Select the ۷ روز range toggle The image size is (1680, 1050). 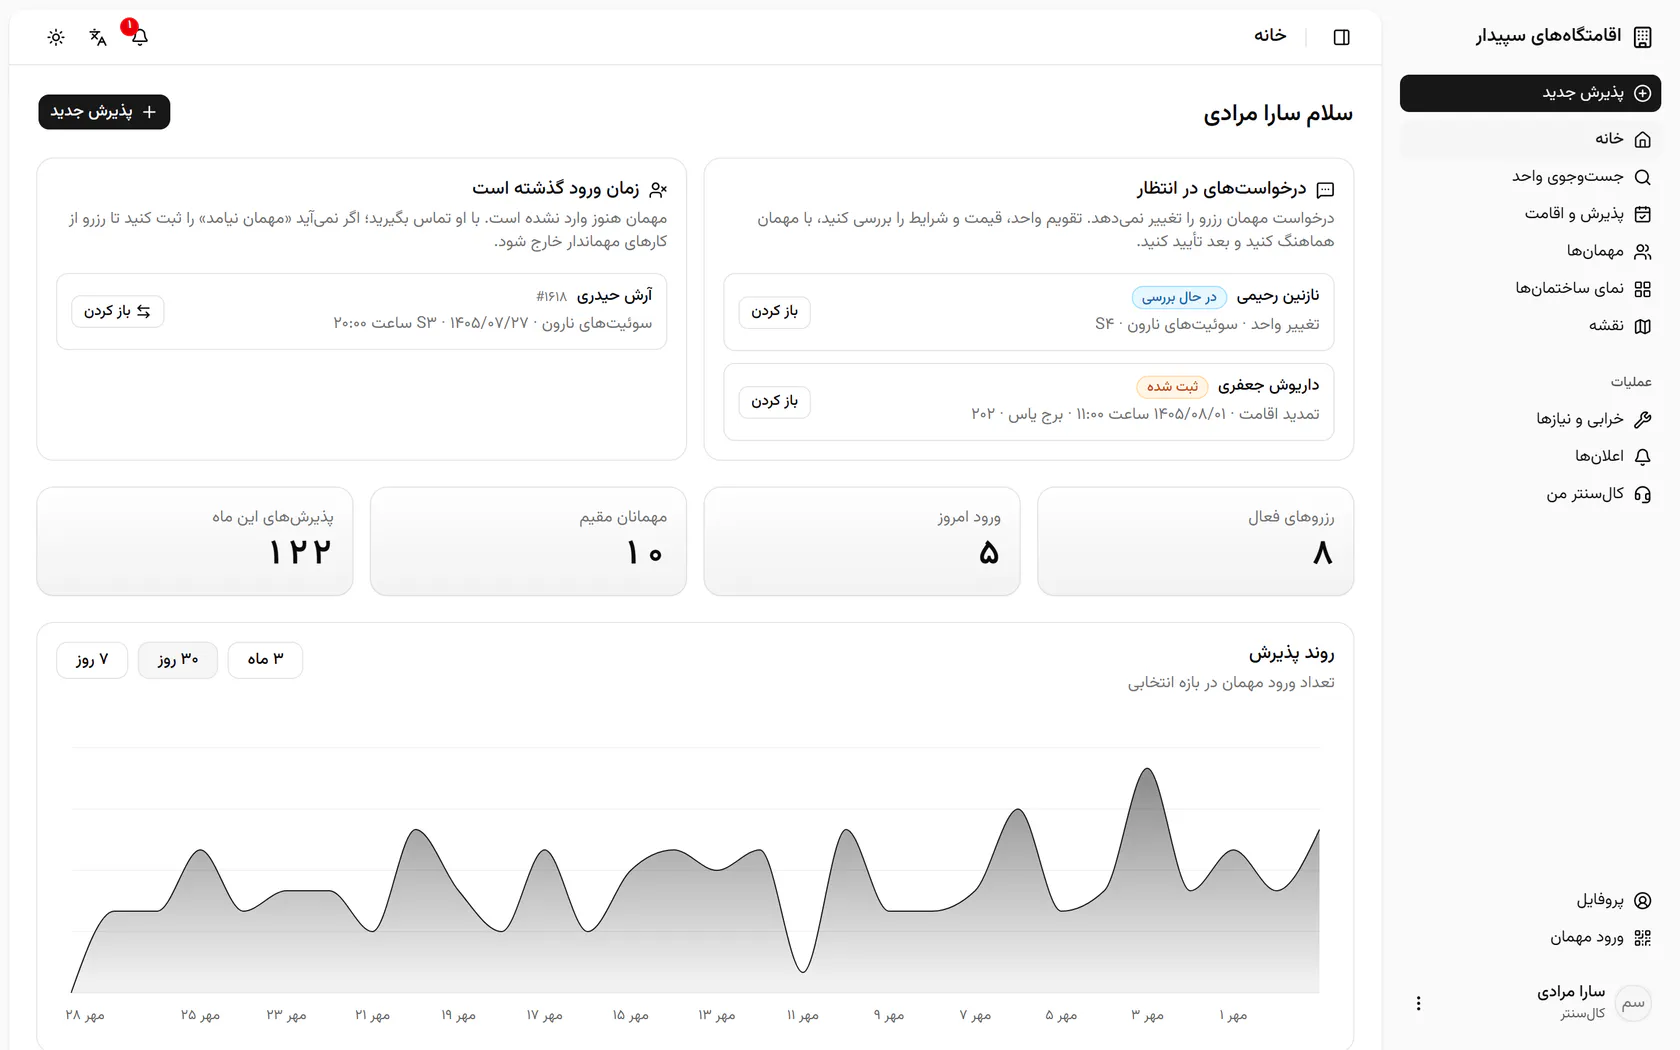point(92,660)
